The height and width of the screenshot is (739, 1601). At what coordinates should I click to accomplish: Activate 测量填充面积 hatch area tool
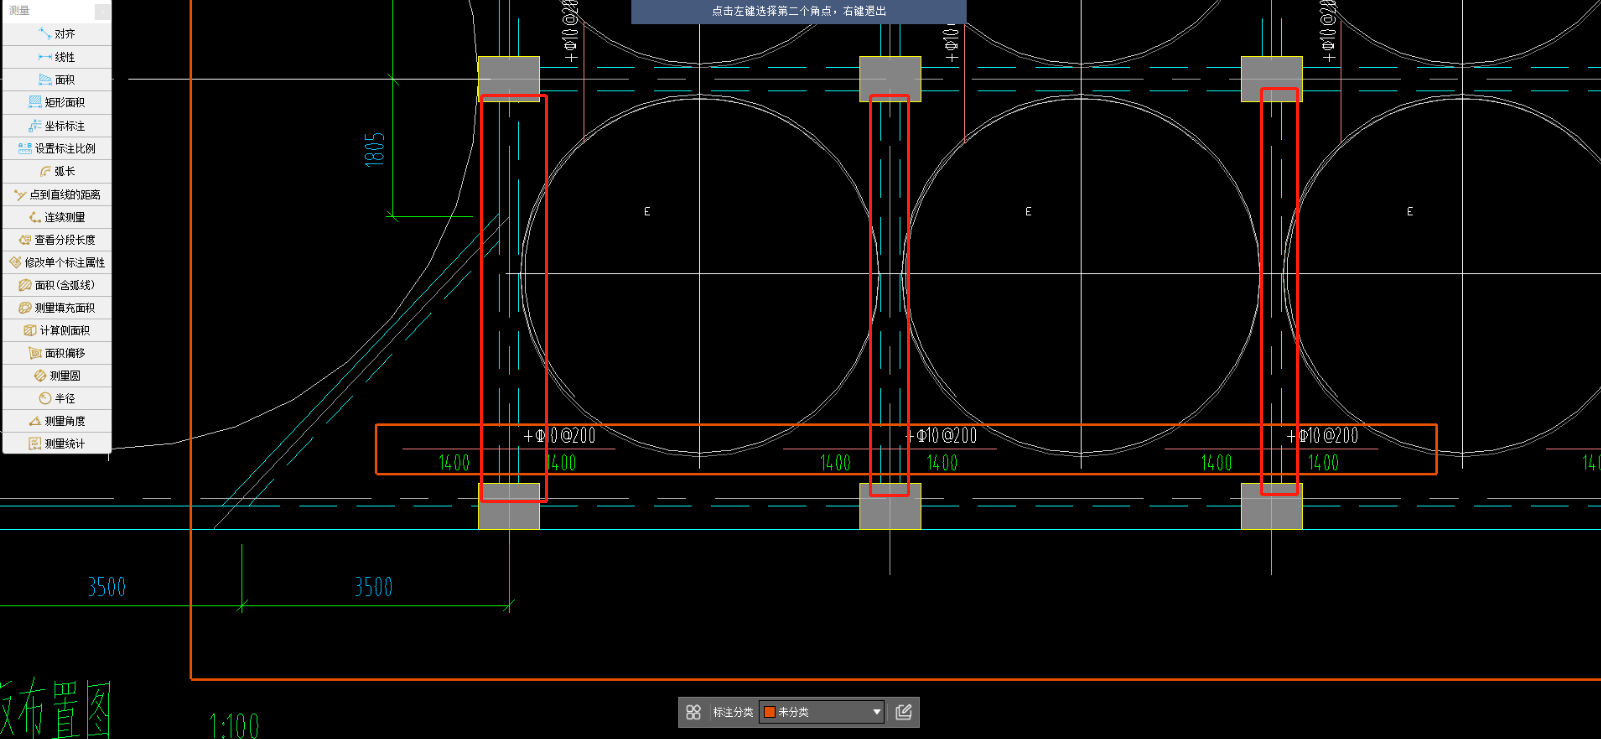coord(57,308)
